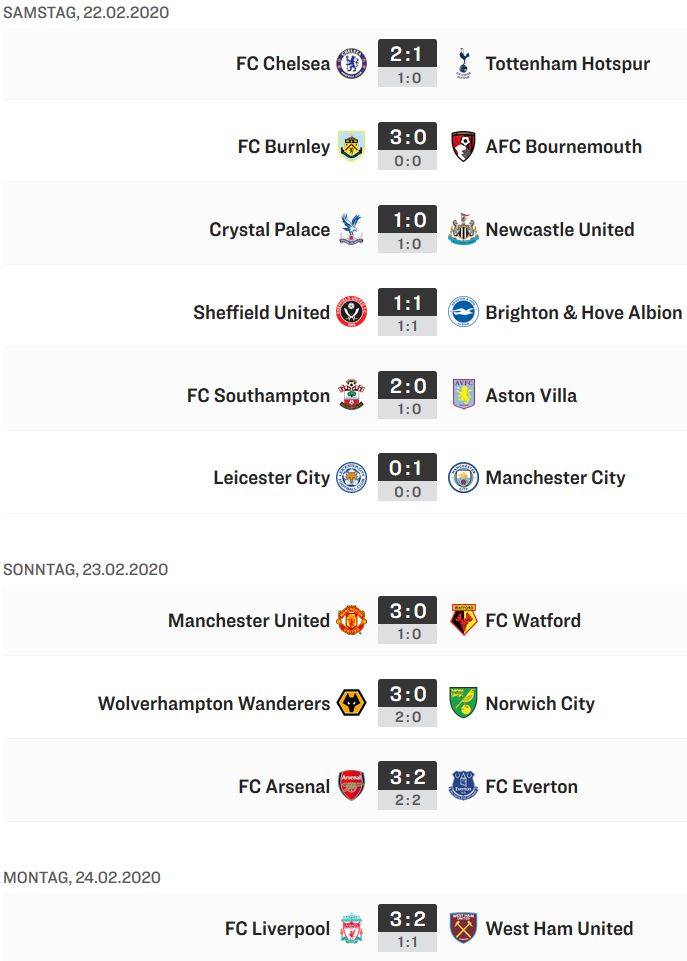This screenshot has width=687, height=961.
Task: Open the FC Liverpool team link
Action: click(277, 929)
